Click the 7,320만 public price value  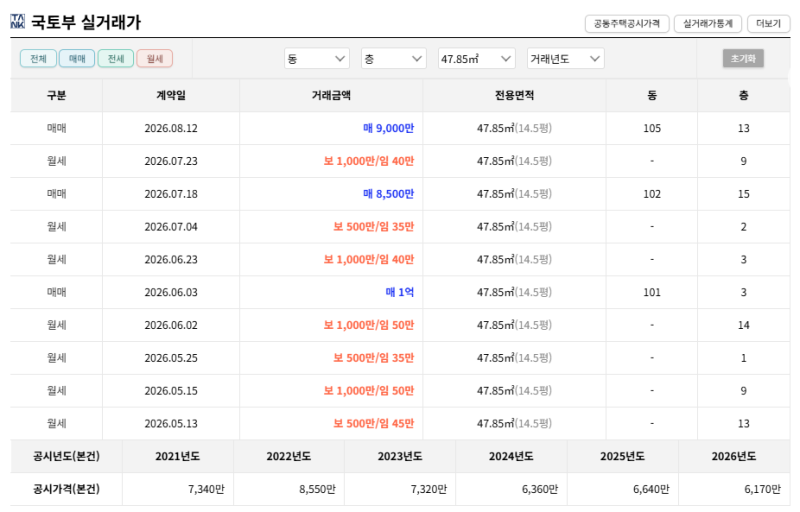pos(429,490)
